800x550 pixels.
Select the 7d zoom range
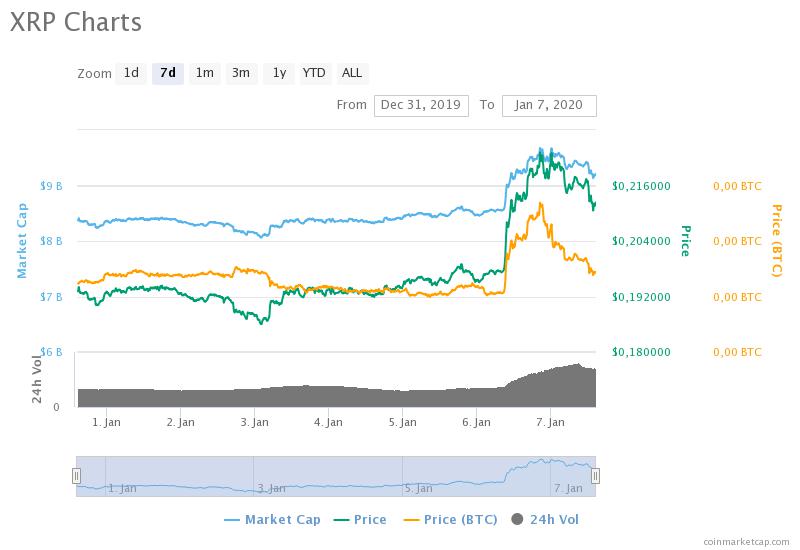click(168, 73)
